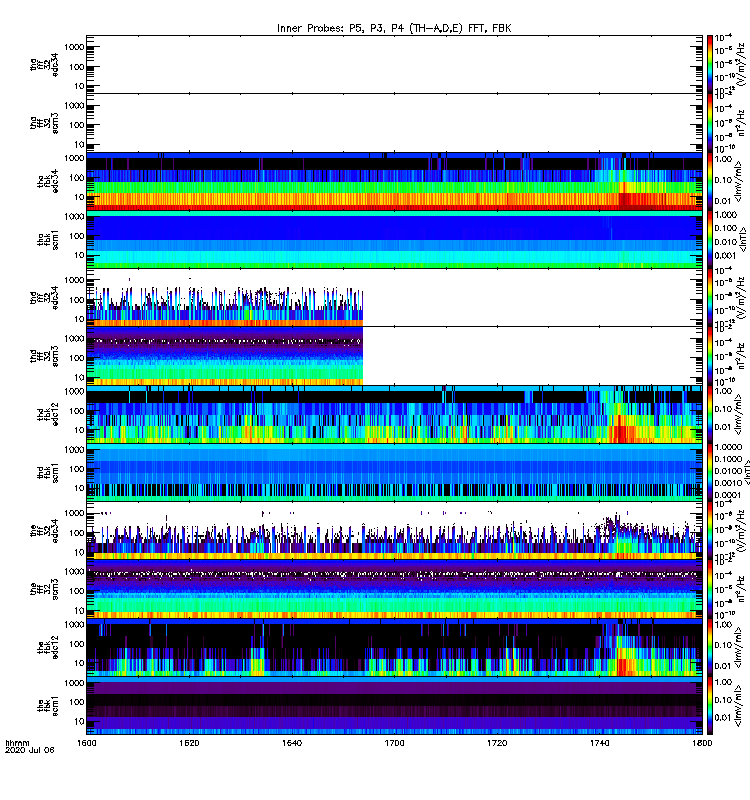The image size is (750, 800).
Task: Click the 1740 time tick label
Action: pos(599,743)
